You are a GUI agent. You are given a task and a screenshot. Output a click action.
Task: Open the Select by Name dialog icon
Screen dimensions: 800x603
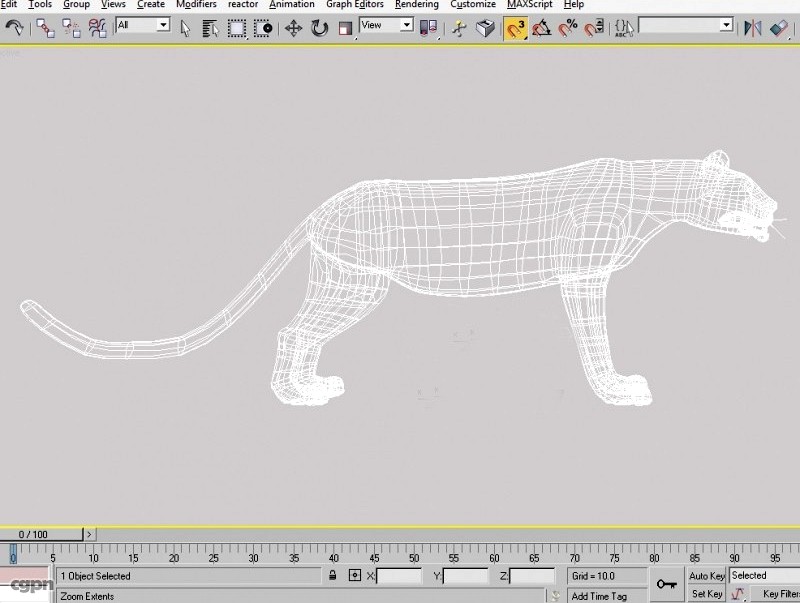pos(210,28)
